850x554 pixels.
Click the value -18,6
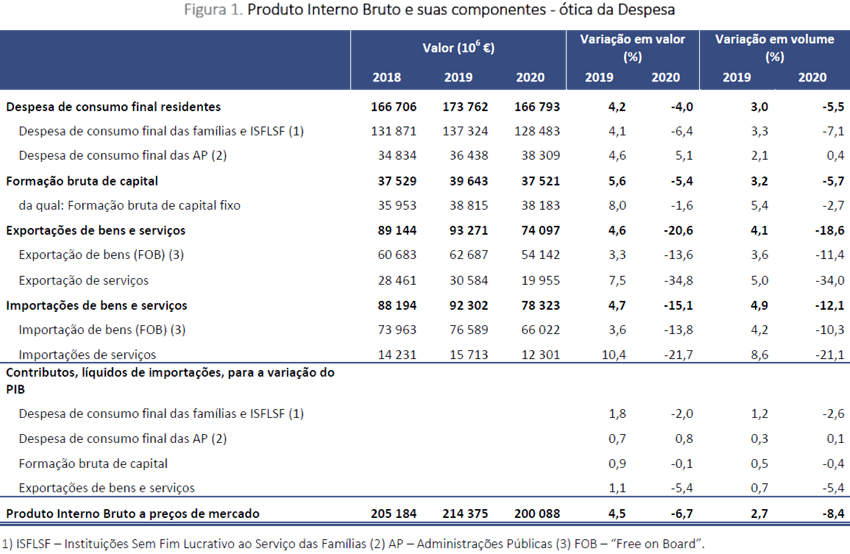(x=829, y=230)
